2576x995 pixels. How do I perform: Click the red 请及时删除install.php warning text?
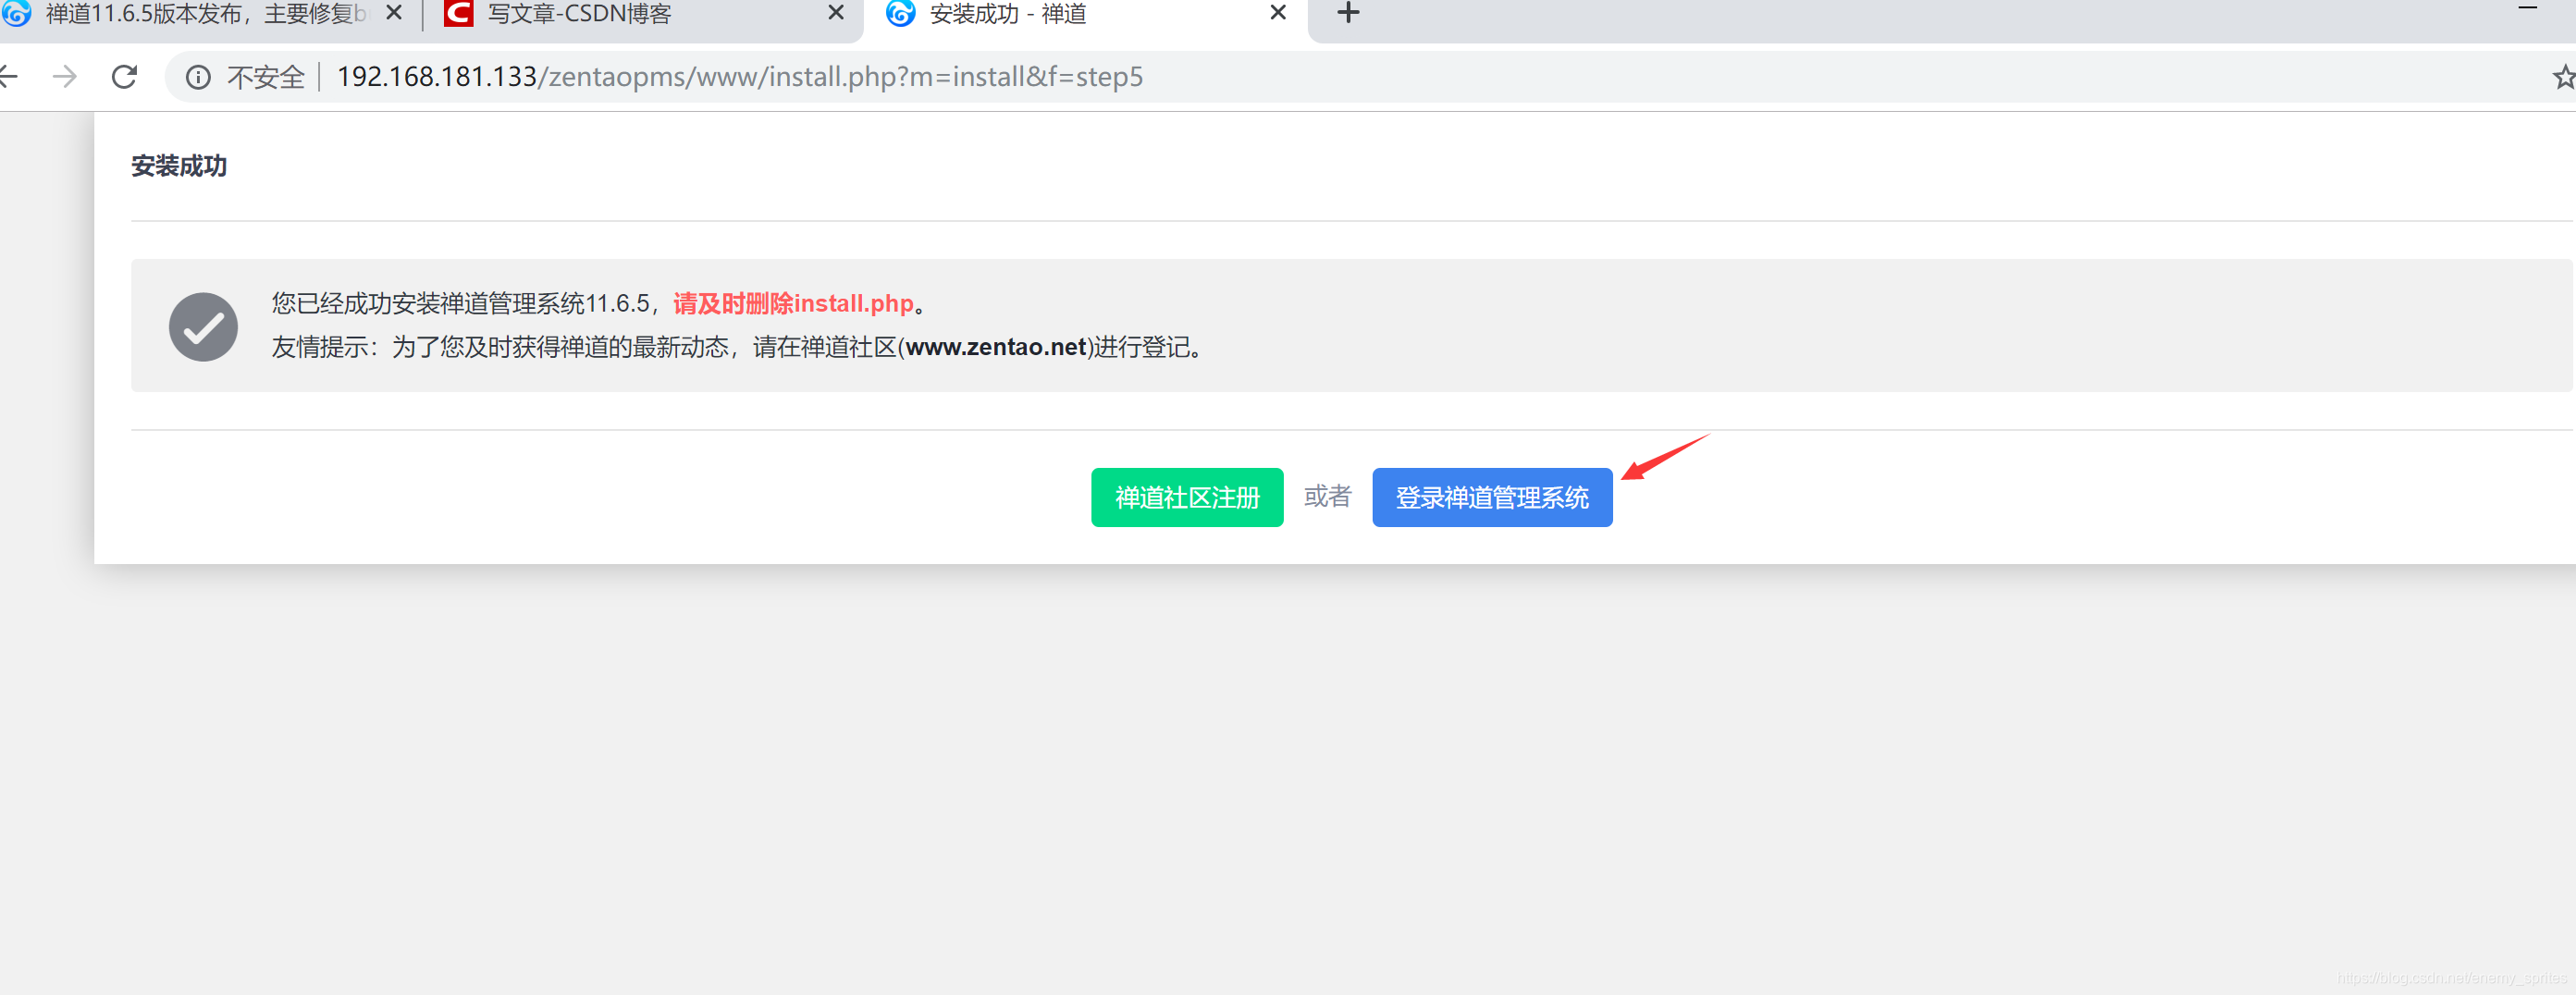[x=793, y=303]
